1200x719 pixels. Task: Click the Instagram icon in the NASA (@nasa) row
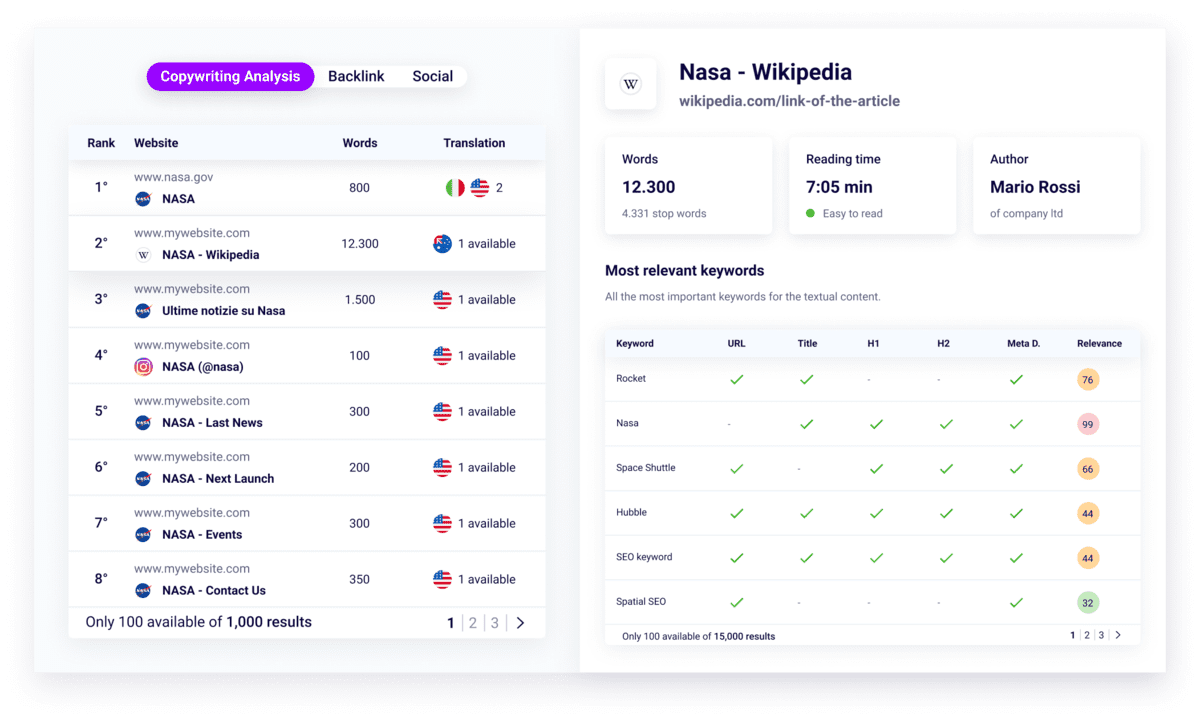[143, 367]
